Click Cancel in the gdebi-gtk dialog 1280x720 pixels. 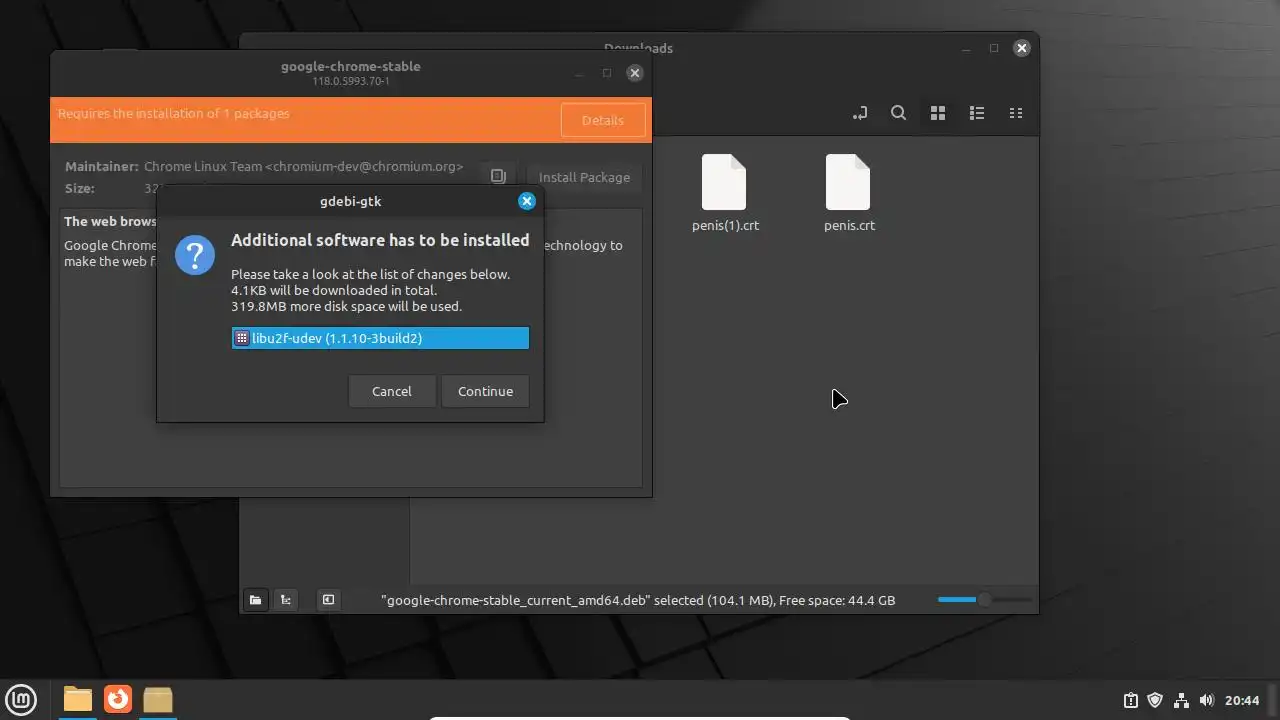coord(391,391)
